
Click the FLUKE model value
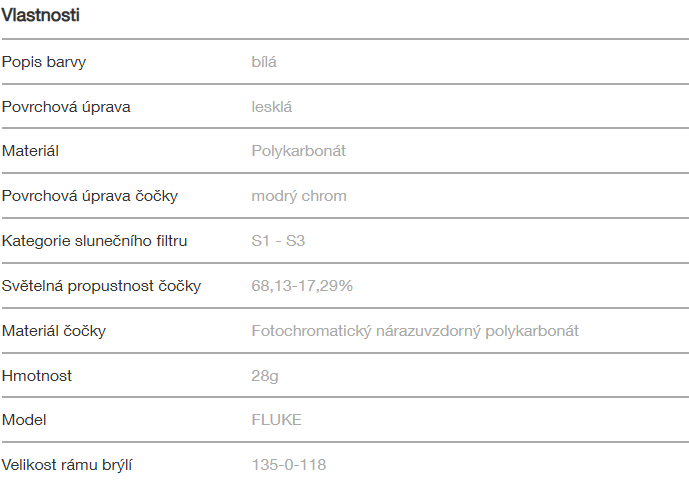(276, 420)
